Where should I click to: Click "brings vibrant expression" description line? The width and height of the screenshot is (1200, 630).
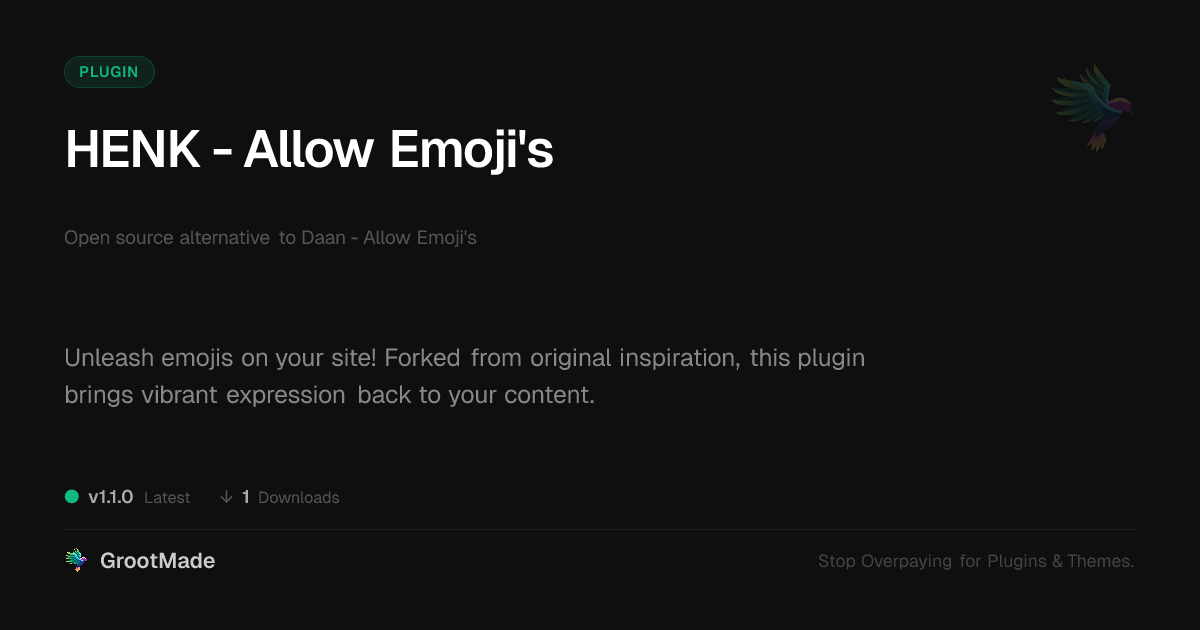[205, 395]
